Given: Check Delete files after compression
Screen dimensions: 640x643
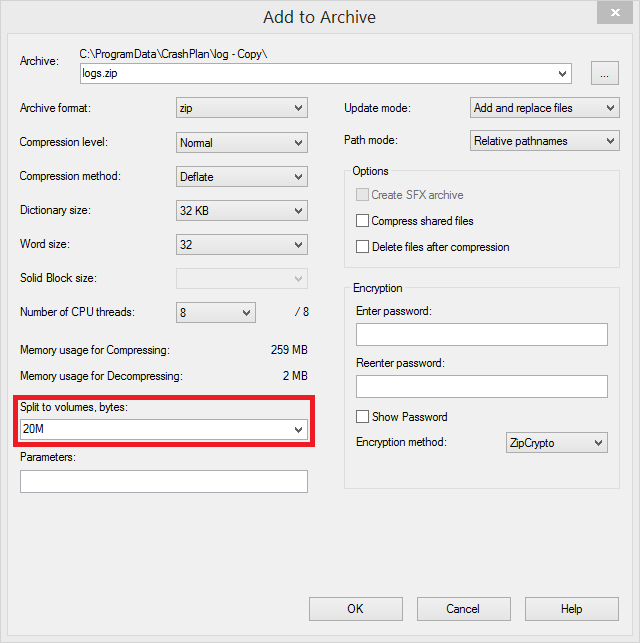Looking at the screenshot, I should (x=362, y=246).
